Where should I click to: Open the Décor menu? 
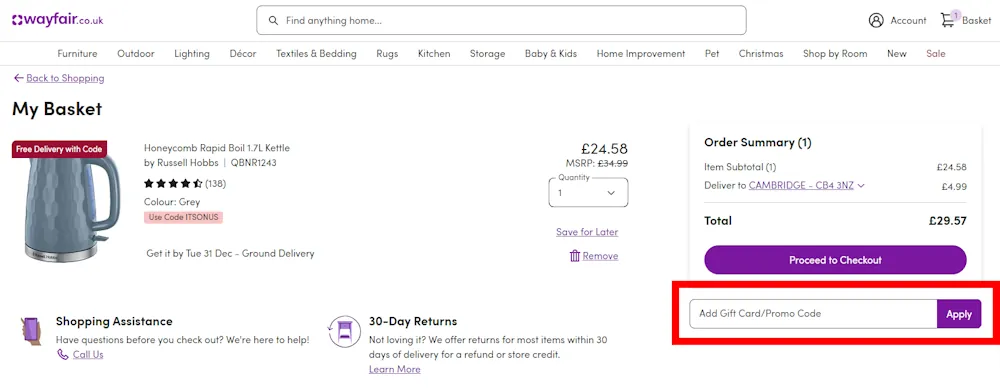coord(243,54)
